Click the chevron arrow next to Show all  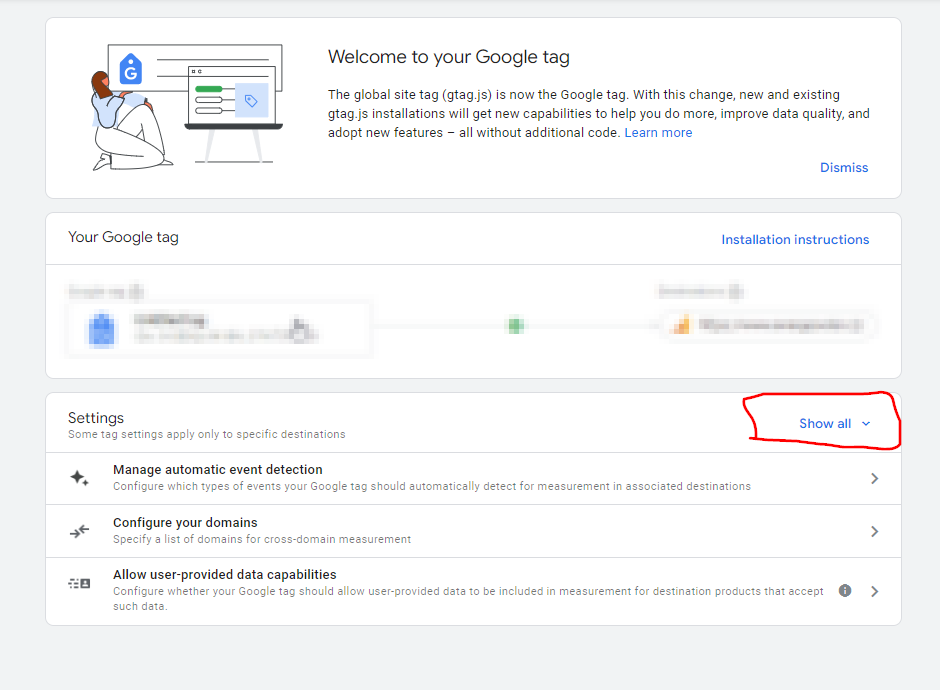(x=866, y=424)
